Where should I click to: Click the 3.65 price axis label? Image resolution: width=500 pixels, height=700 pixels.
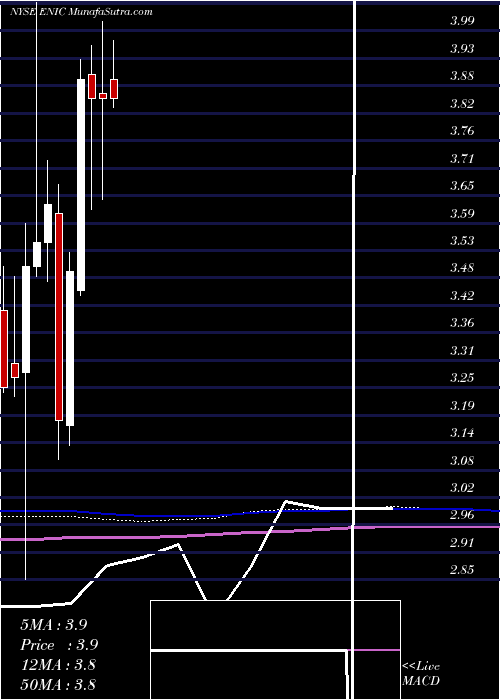click(462, 186)
